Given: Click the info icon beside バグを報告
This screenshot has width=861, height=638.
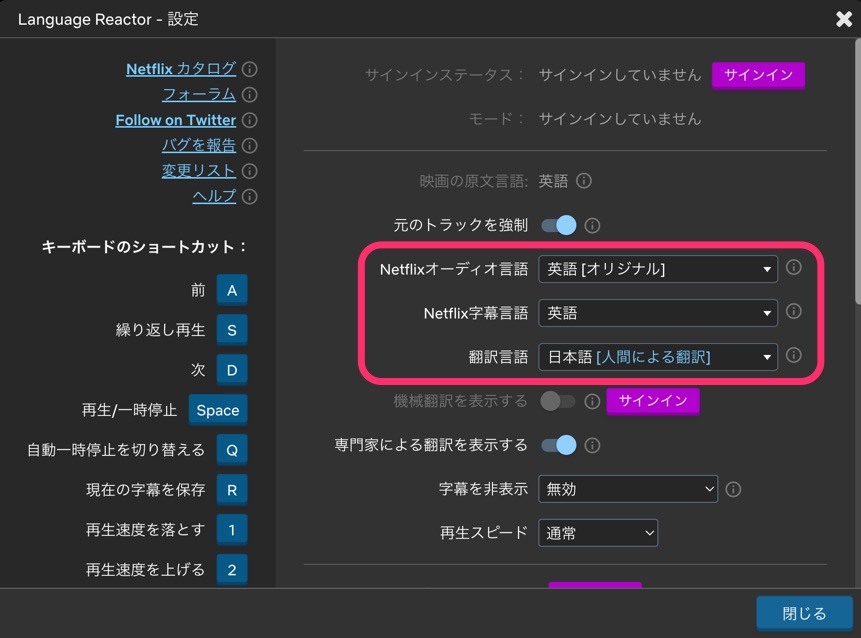Looking at the screenshot, I should coord(248,145).
